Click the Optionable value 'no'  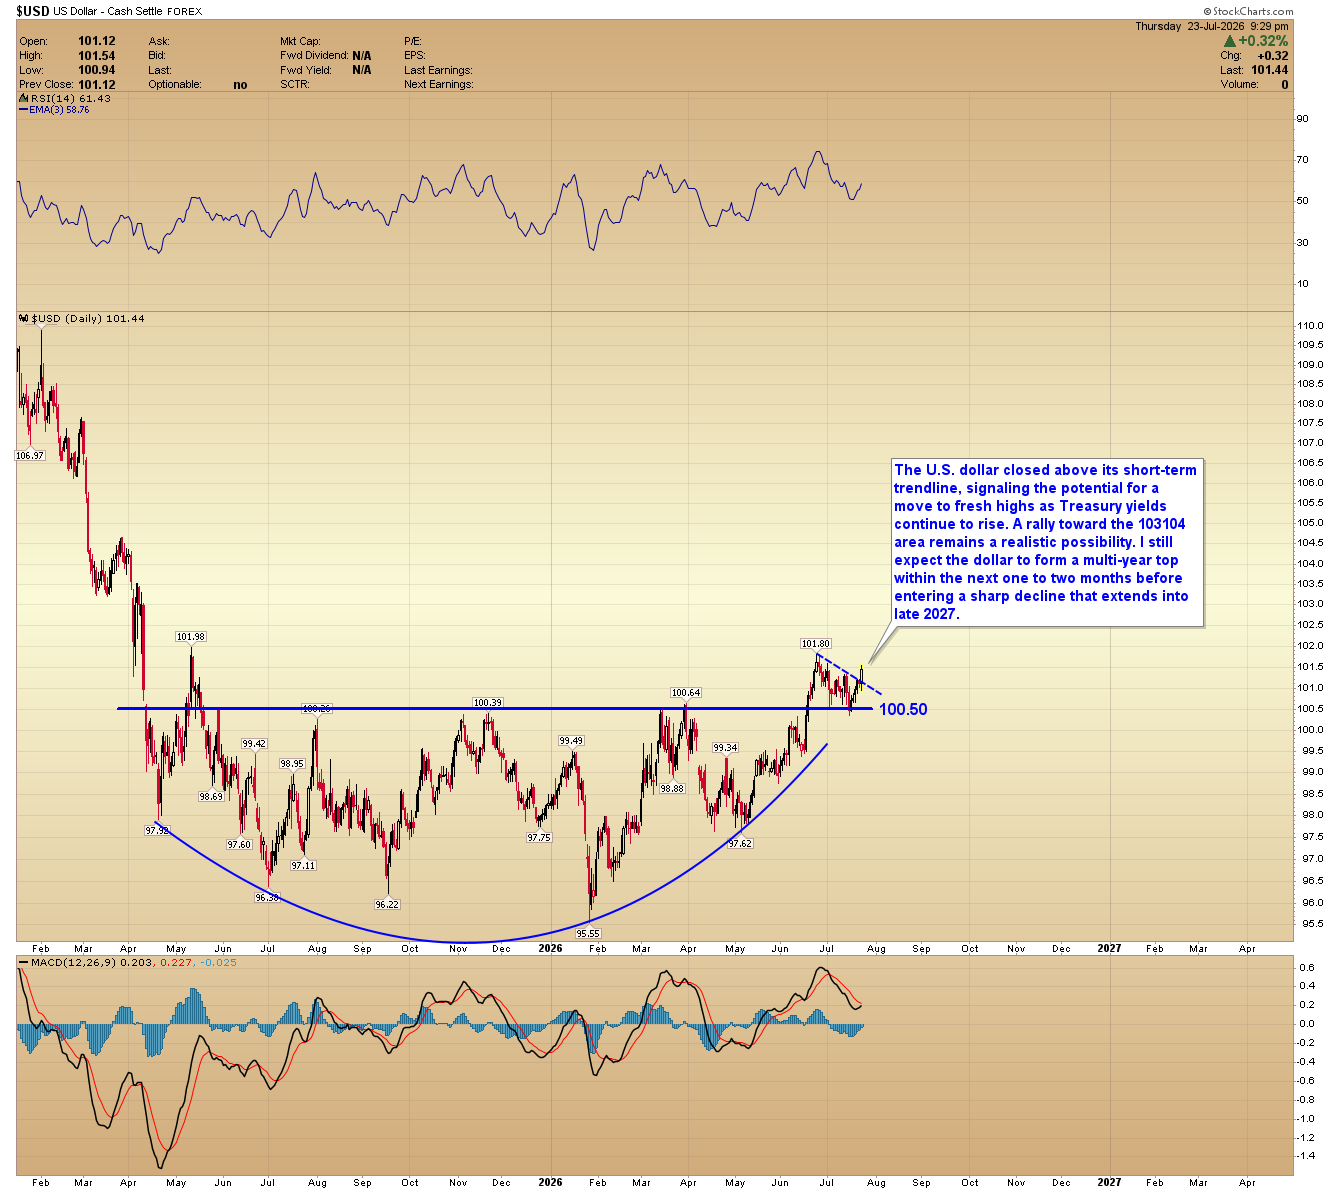(x=240, y=84)
